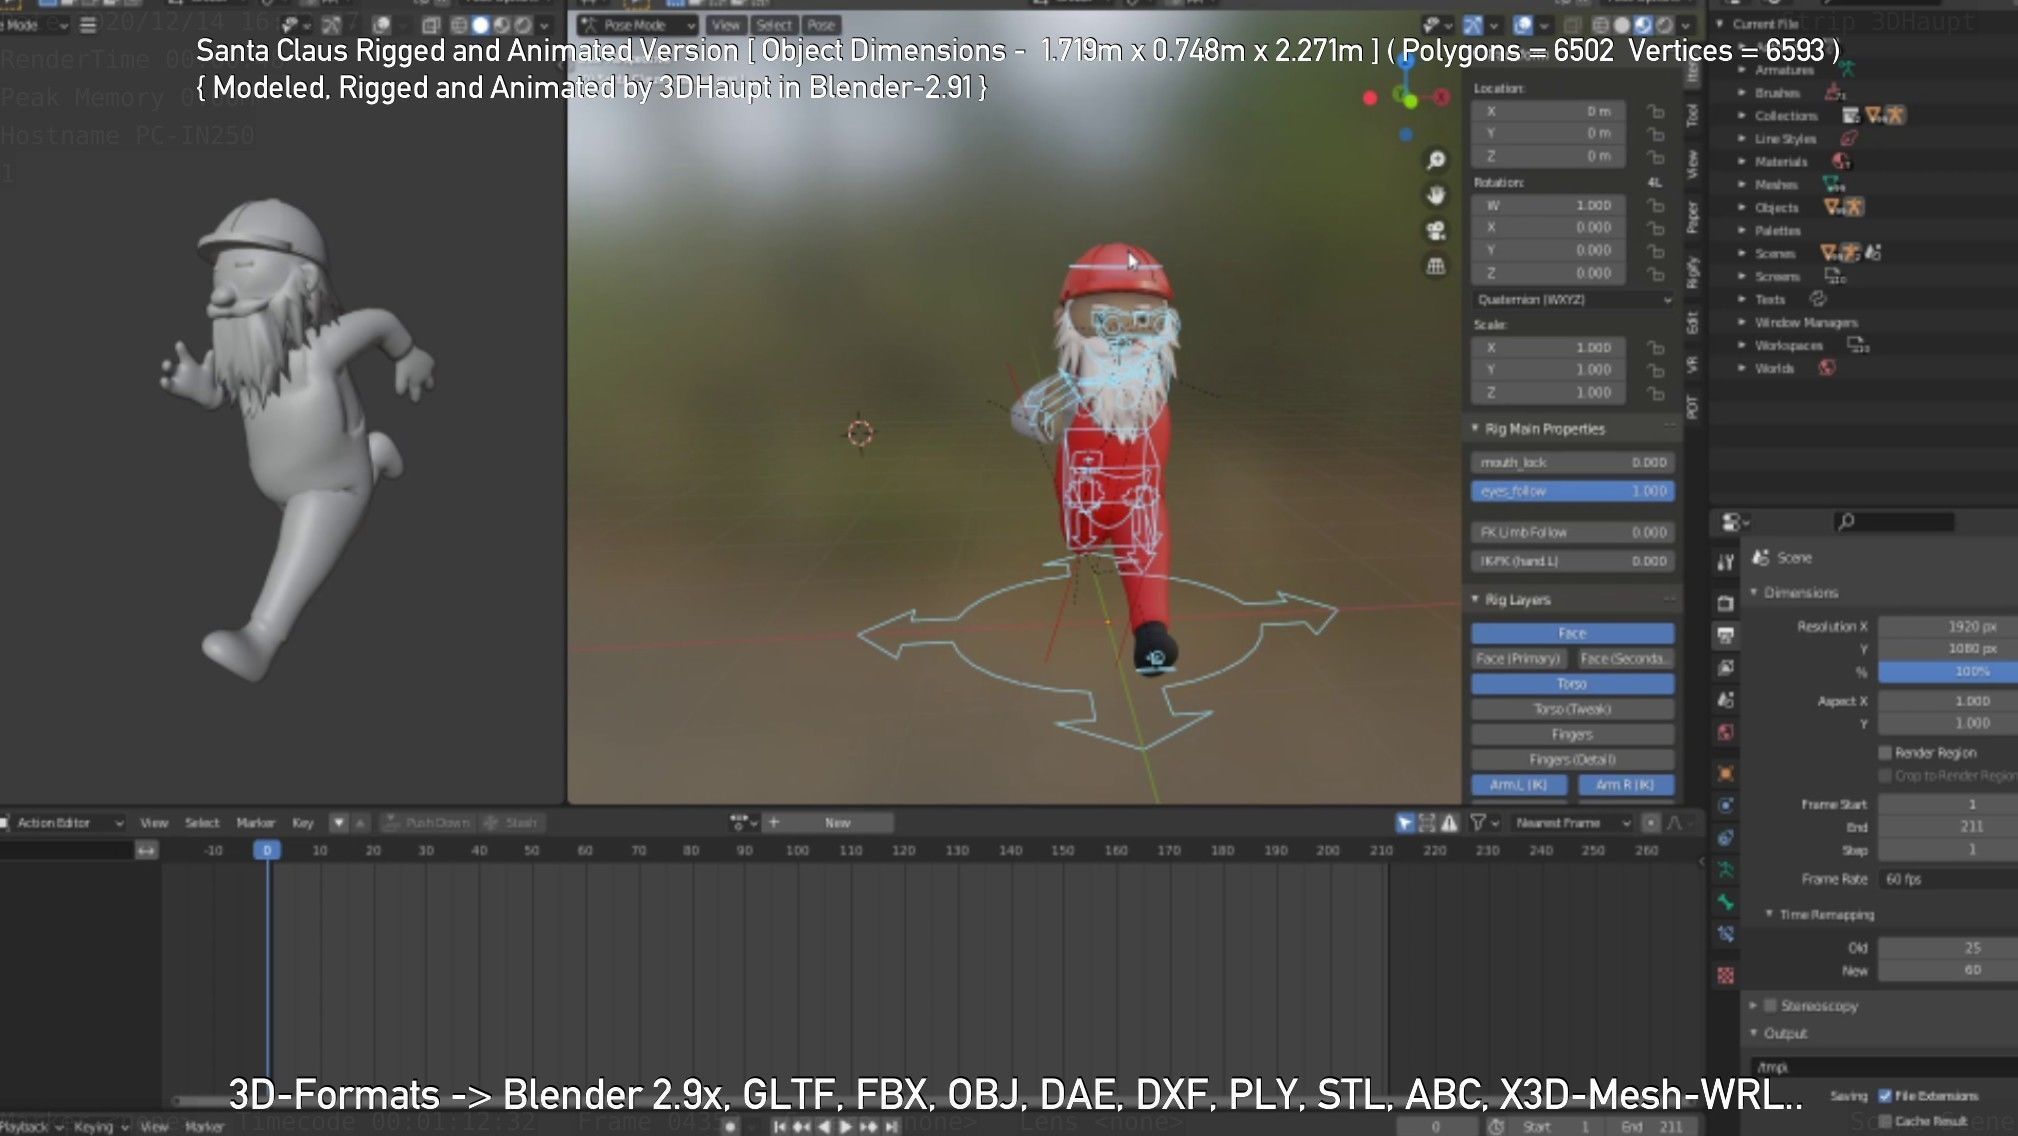Toggle the Torso (Tweak) rig layer
The image size is (2018, 1136).
pyautogui.click(x=1572, y=709)
